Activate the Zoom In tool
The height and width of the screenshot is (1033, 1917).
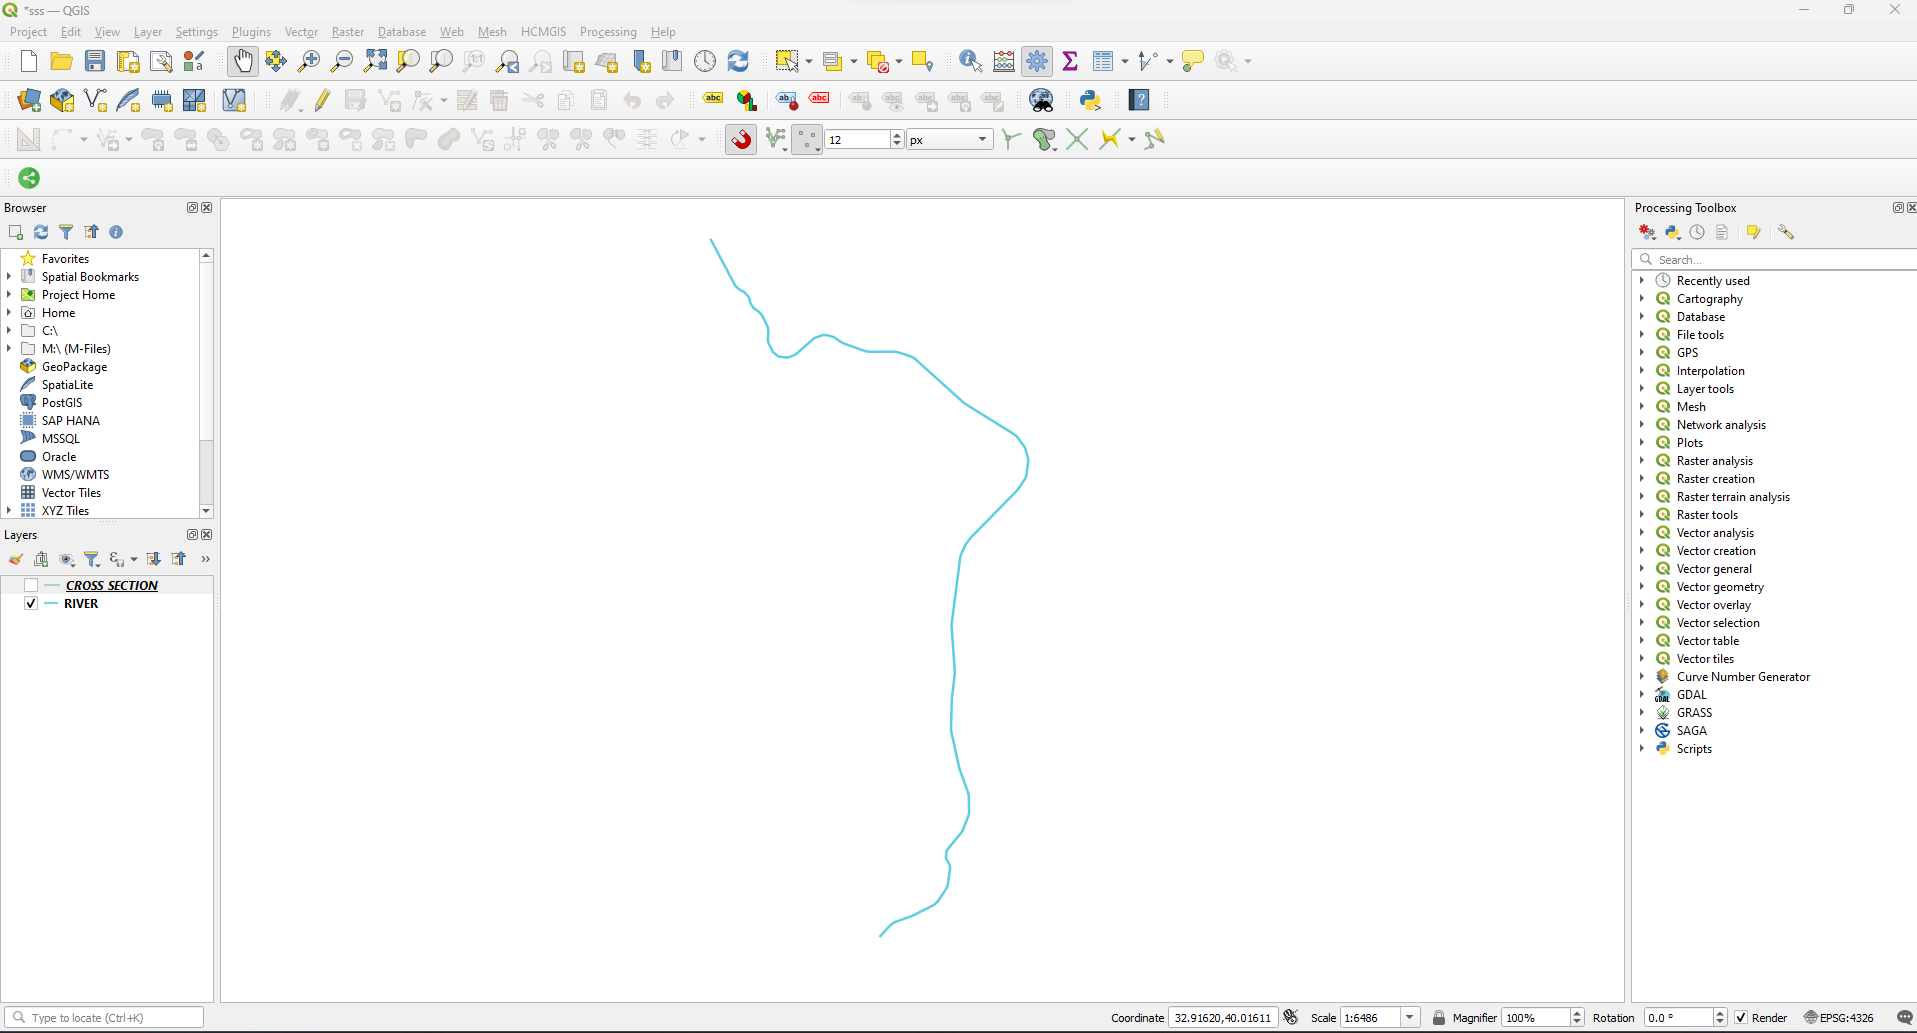[x=309, y=61]
